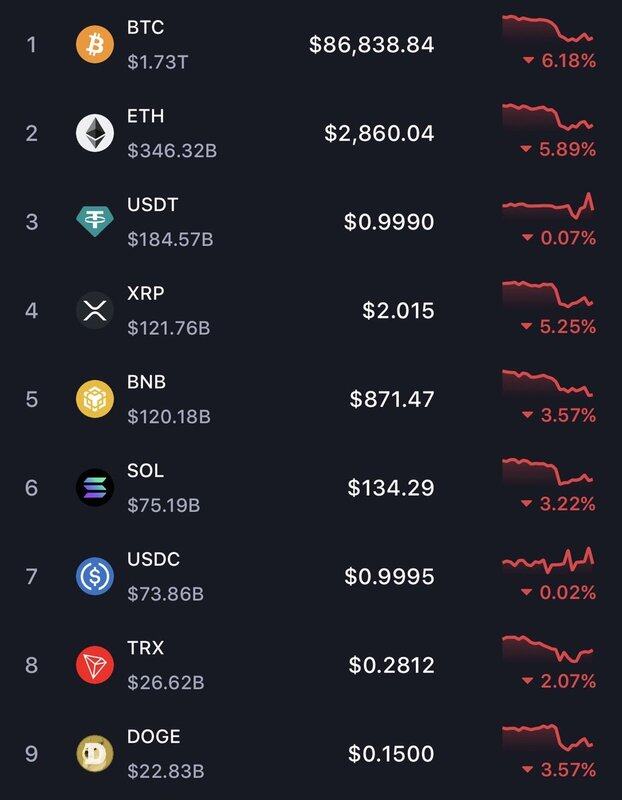
Task: Tap the ETH price $2,860.04
Action: [379, 133]
